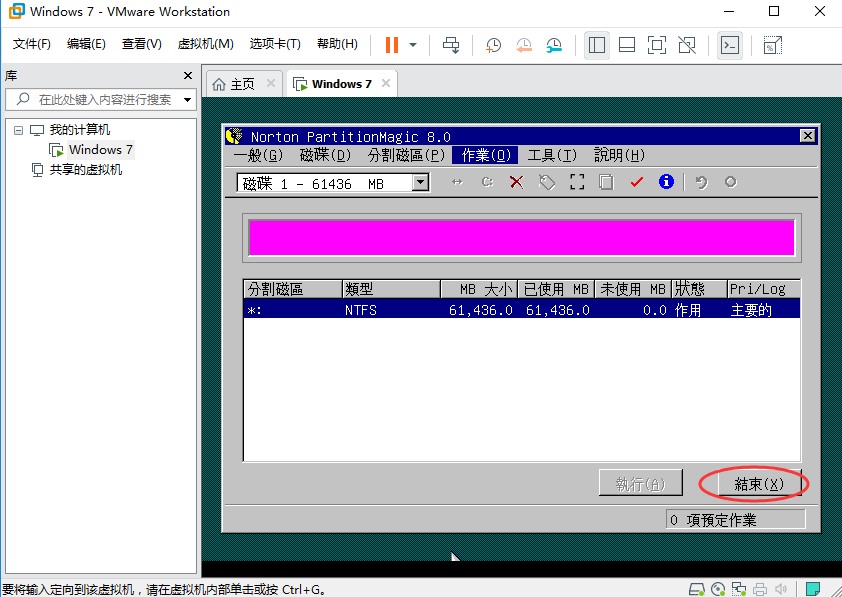Open the 编辑(E) menu
Viewport: 842px width, 597px height.
coord(86,44)
